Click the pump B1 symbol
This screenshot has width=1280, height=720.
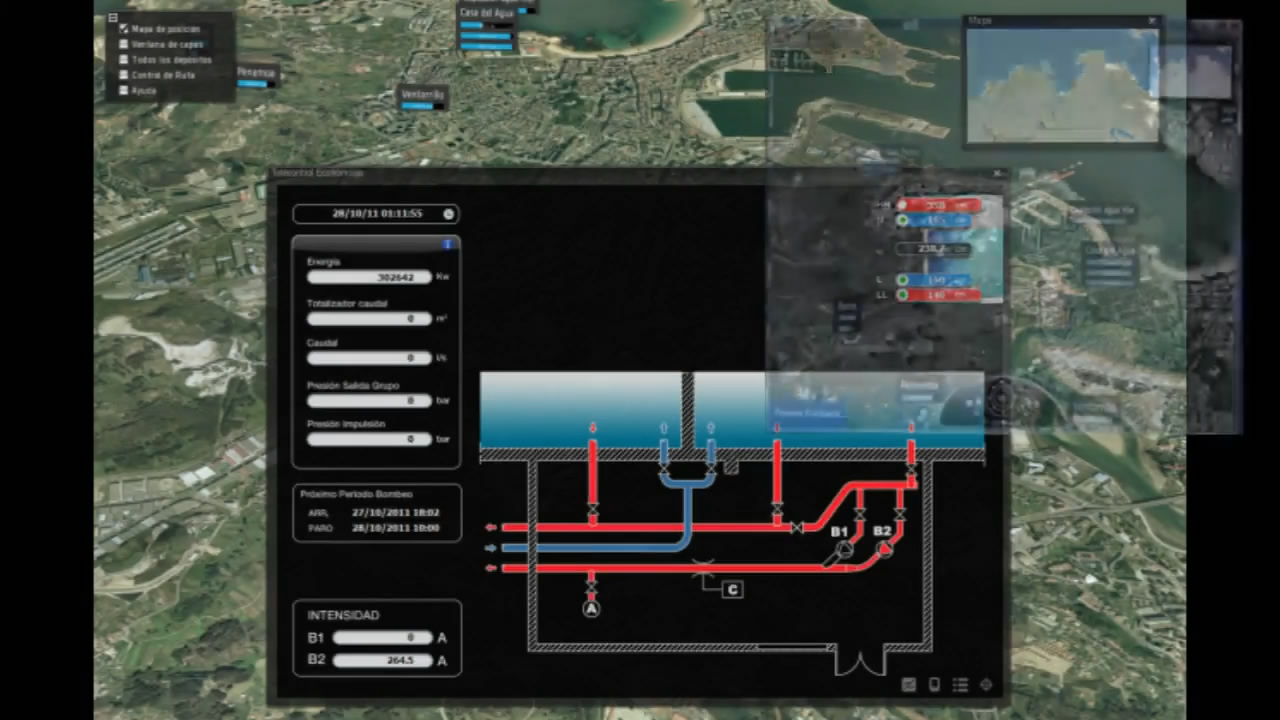click(x=845, y=549)
